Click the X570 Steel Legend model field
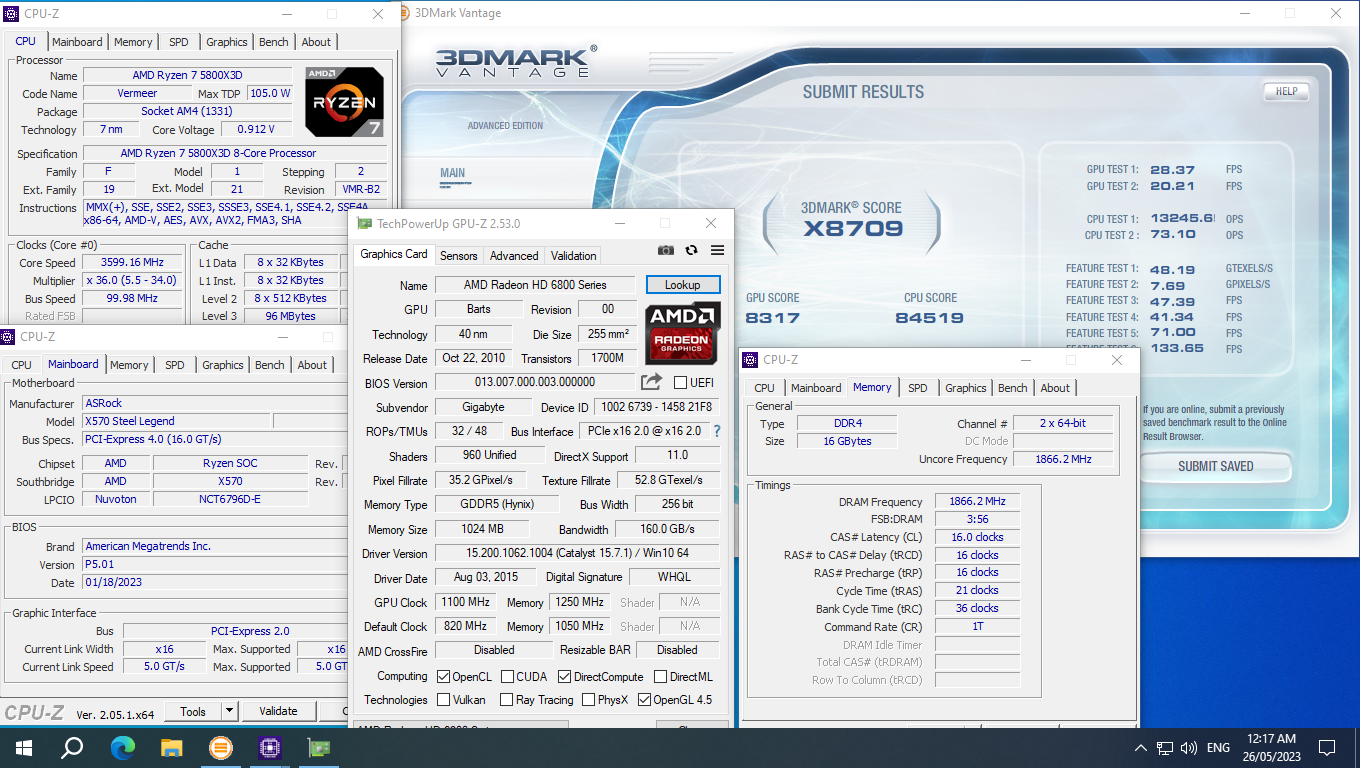1360x768 pixels. (x=176, y=421)
